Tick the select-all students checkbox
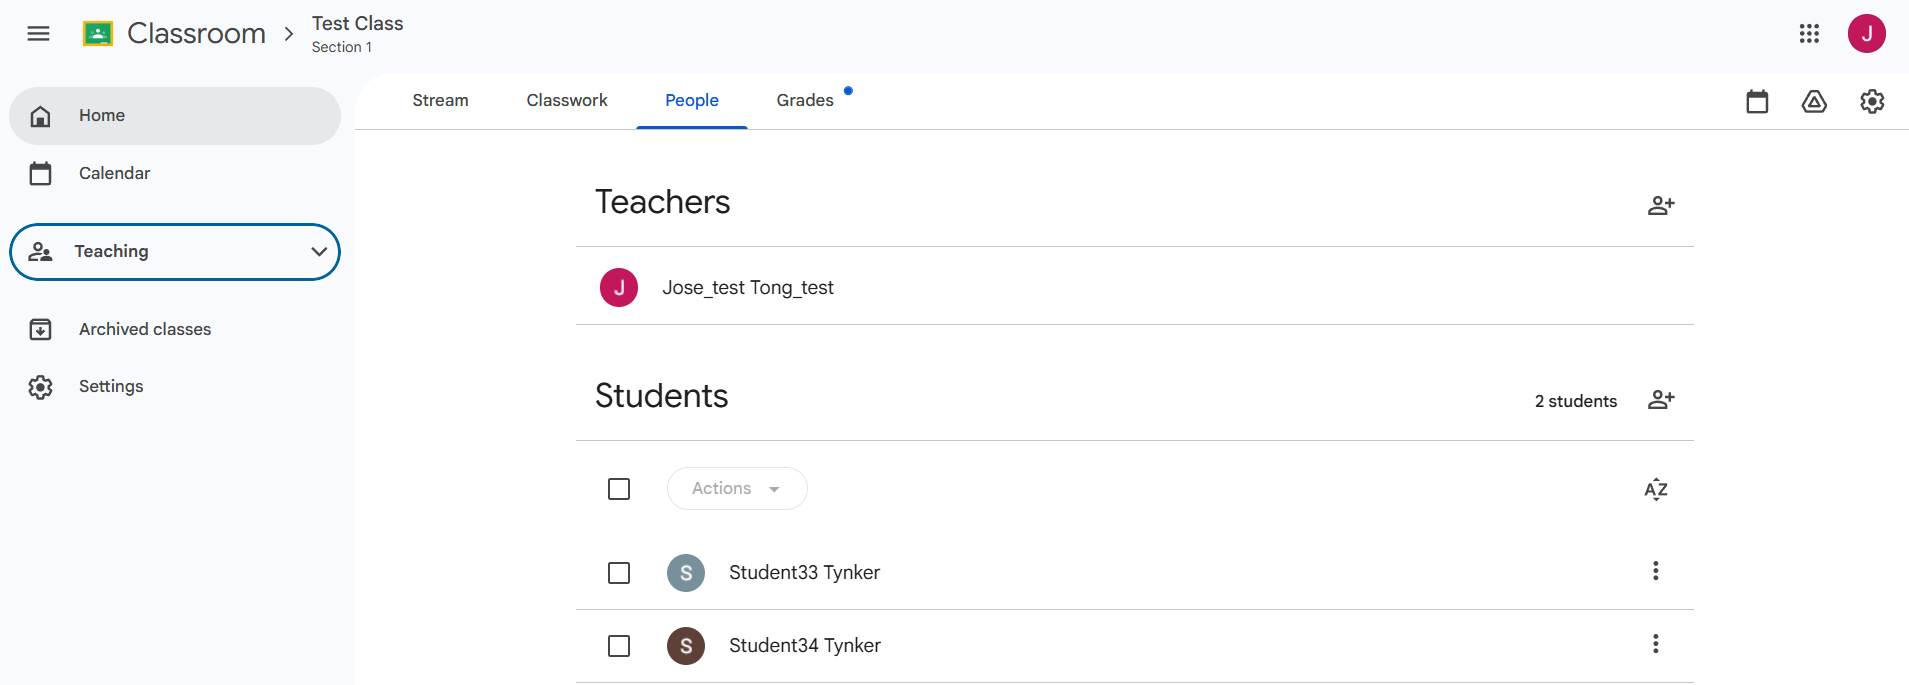This screenshot has height=685, width=1909. pyautogui.click(x=619, y=489)
